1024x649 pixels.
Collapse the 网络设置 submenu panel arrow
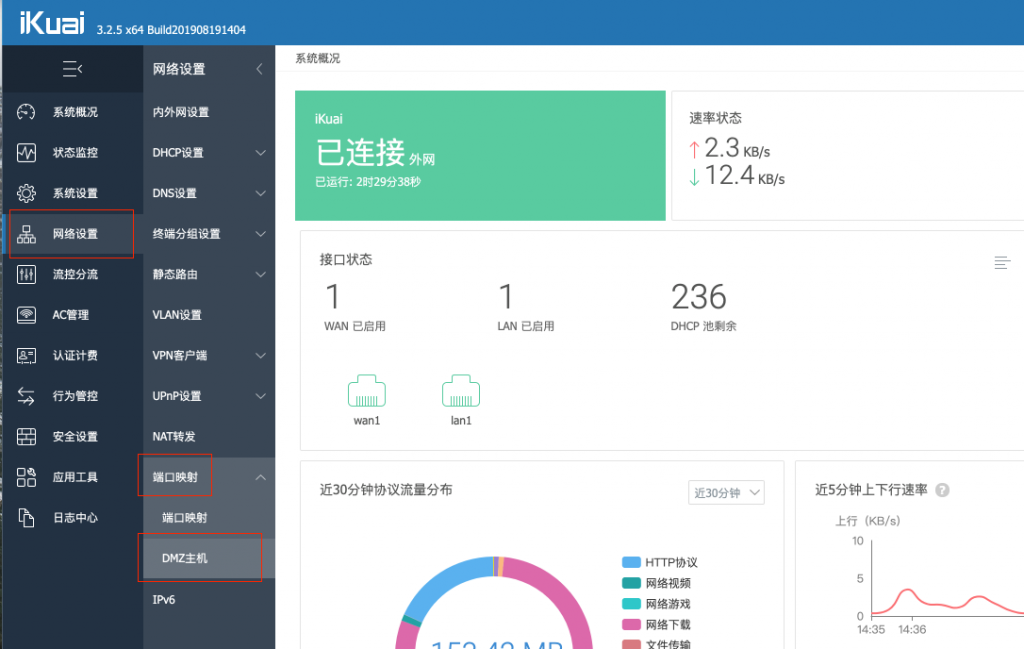pos(259,69)
